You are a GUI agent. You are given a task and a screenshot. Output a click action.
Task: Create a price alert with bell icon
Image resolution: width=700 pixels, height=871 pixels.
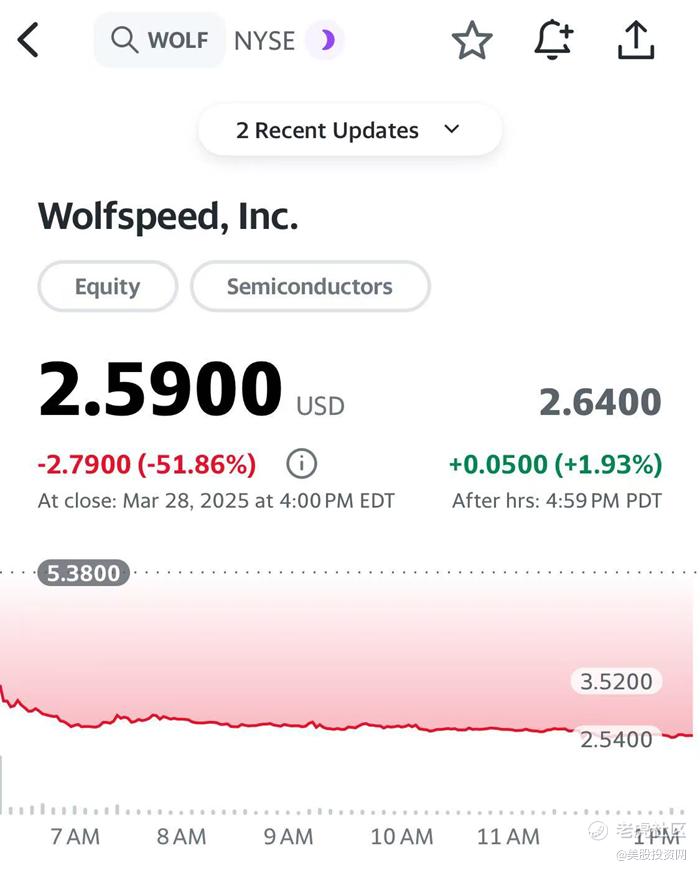pyautogui.click(x=553, y=41)
